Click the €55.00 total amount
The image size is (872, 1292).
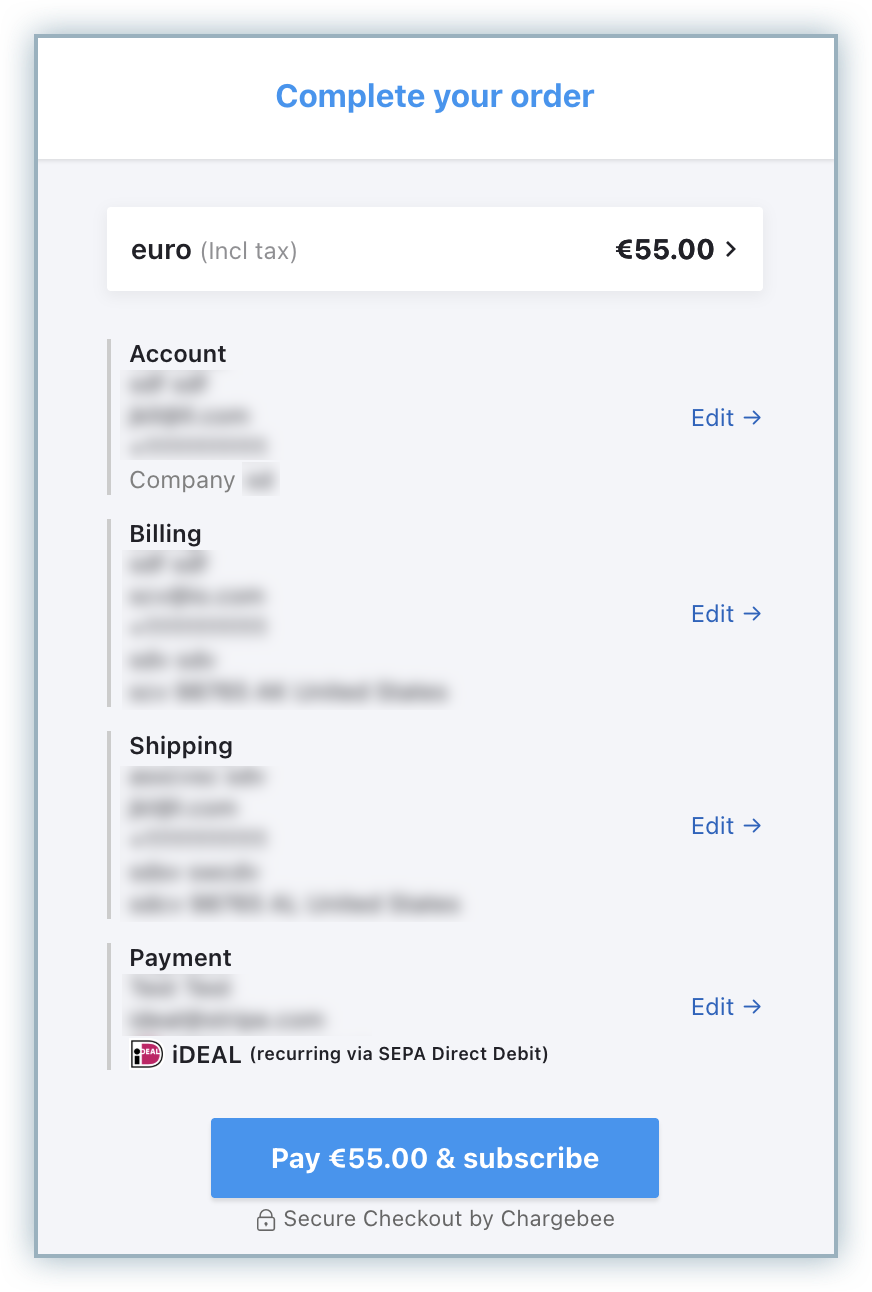[x=664, y=250]
